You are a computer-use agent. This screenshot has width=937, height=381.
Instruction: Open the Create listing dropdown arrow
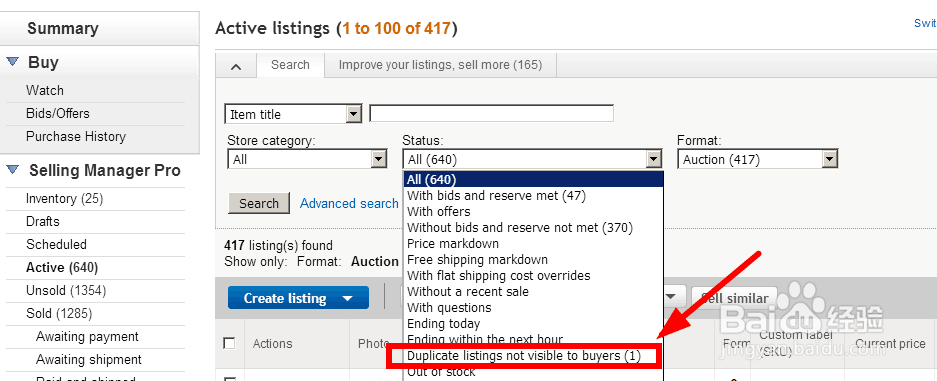[x=347, y=299]
